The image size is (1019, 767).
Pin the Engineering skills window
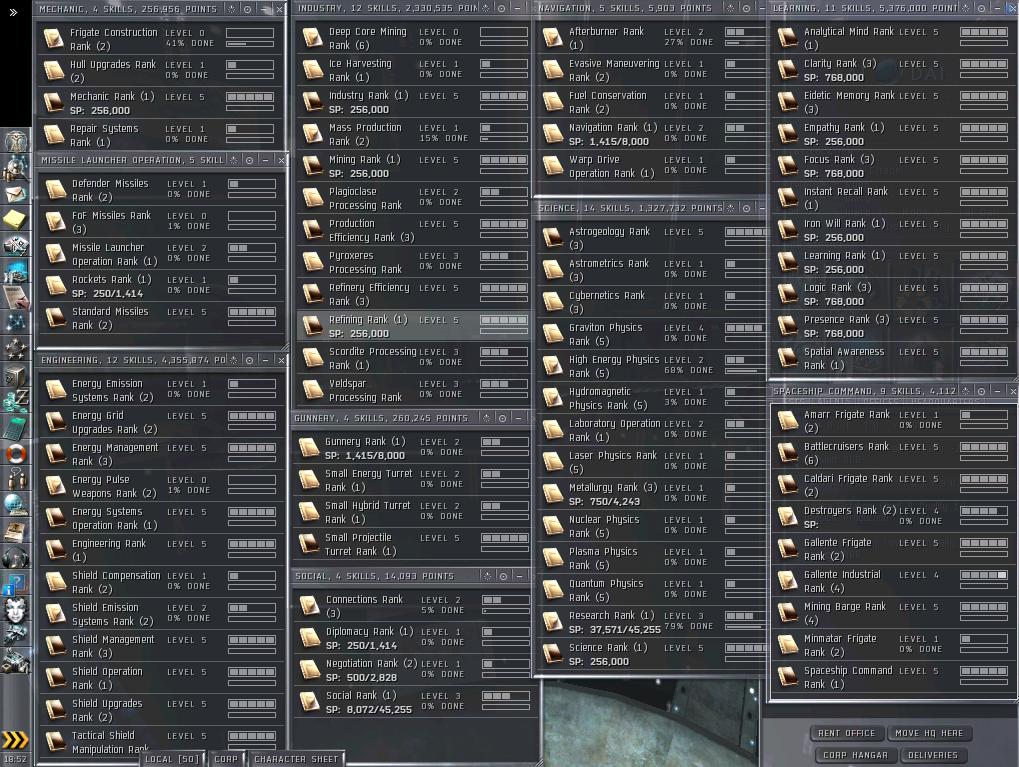[233, 360]
